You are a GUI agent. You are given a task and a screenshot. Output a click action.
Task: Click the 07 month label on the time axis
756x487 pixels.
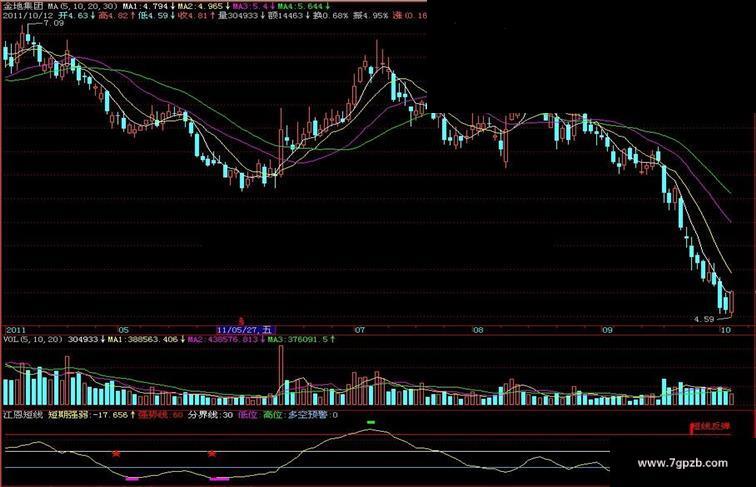[x=360, y=330]
